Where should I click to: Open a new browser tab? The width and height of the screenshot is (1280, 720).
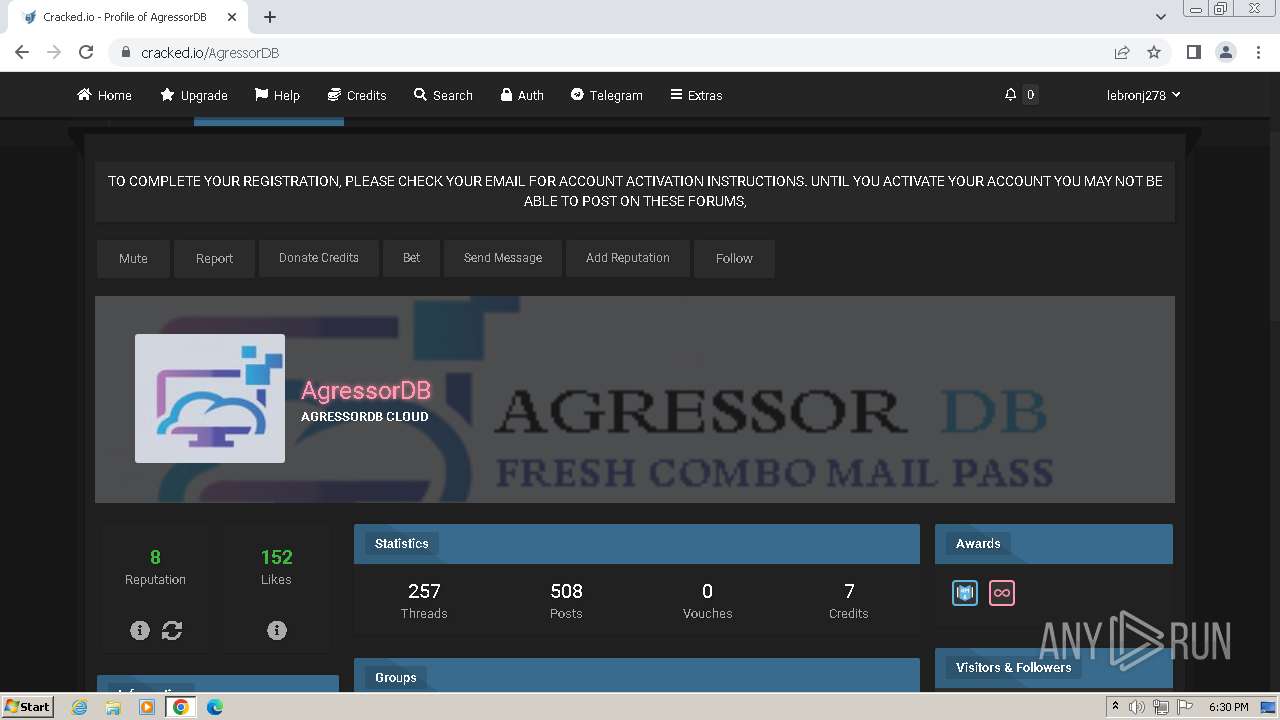pyautogui.click(x=270, y=17)
